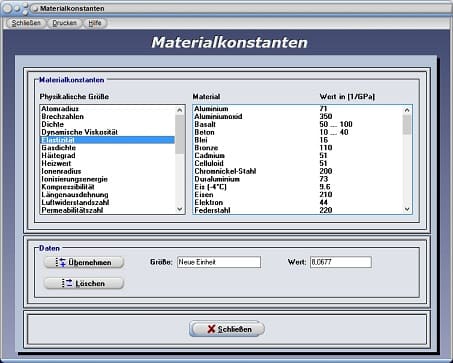The image size is (453, 363).
Task: Select the Eisen material row
Action: [298, 195]
